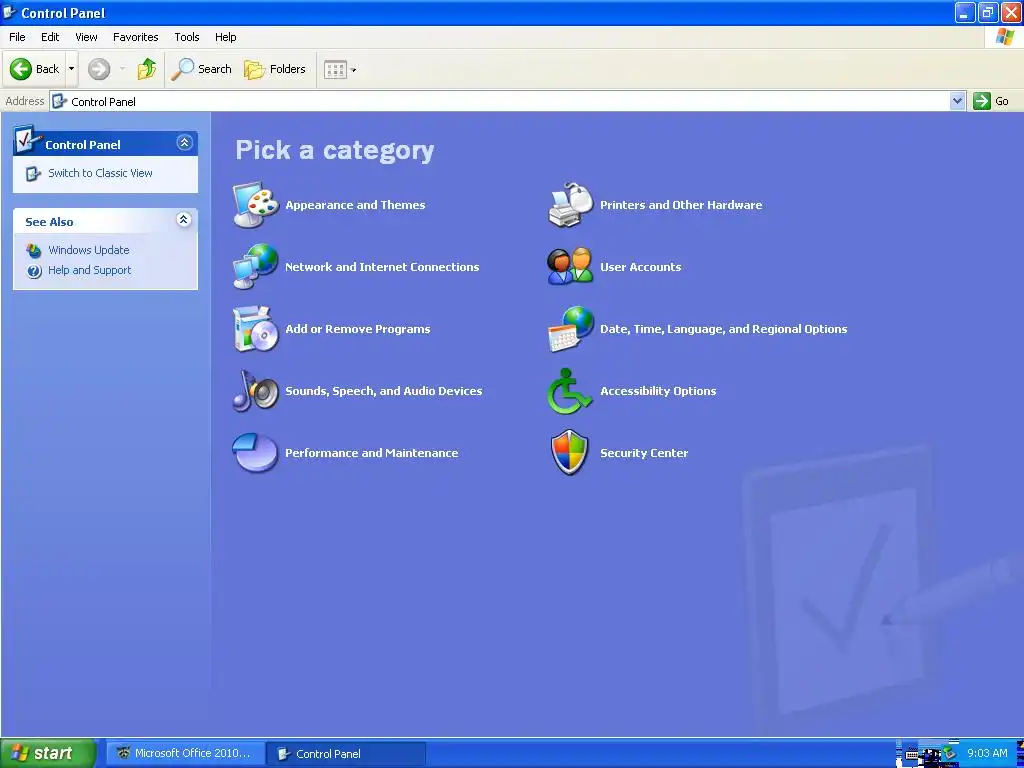This screenshot has height=768, width=1024.
Task: Open the Performance and Maintenance link
Action: (372, 453)
